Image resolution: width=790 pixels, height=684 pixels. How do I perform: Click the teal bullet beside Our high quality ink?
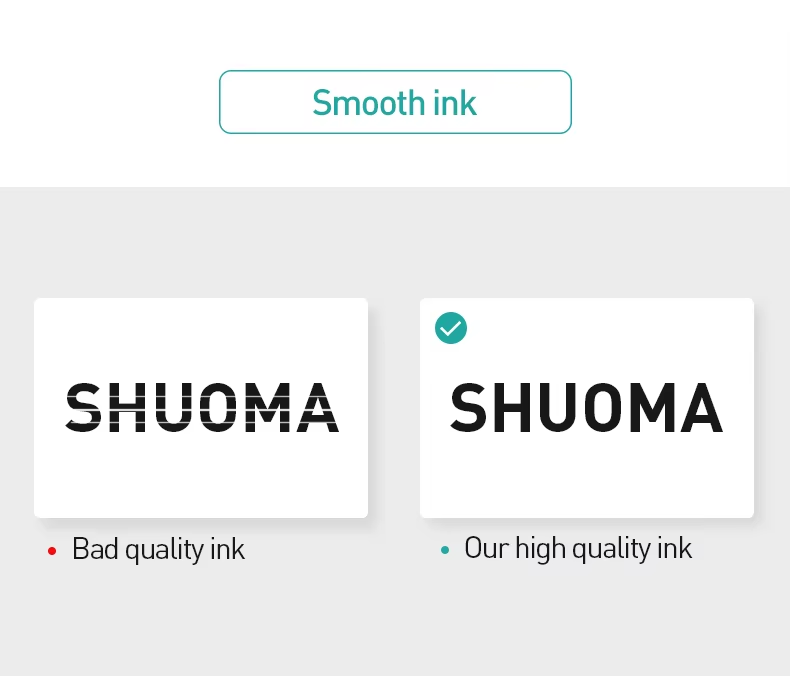[445, 550]
